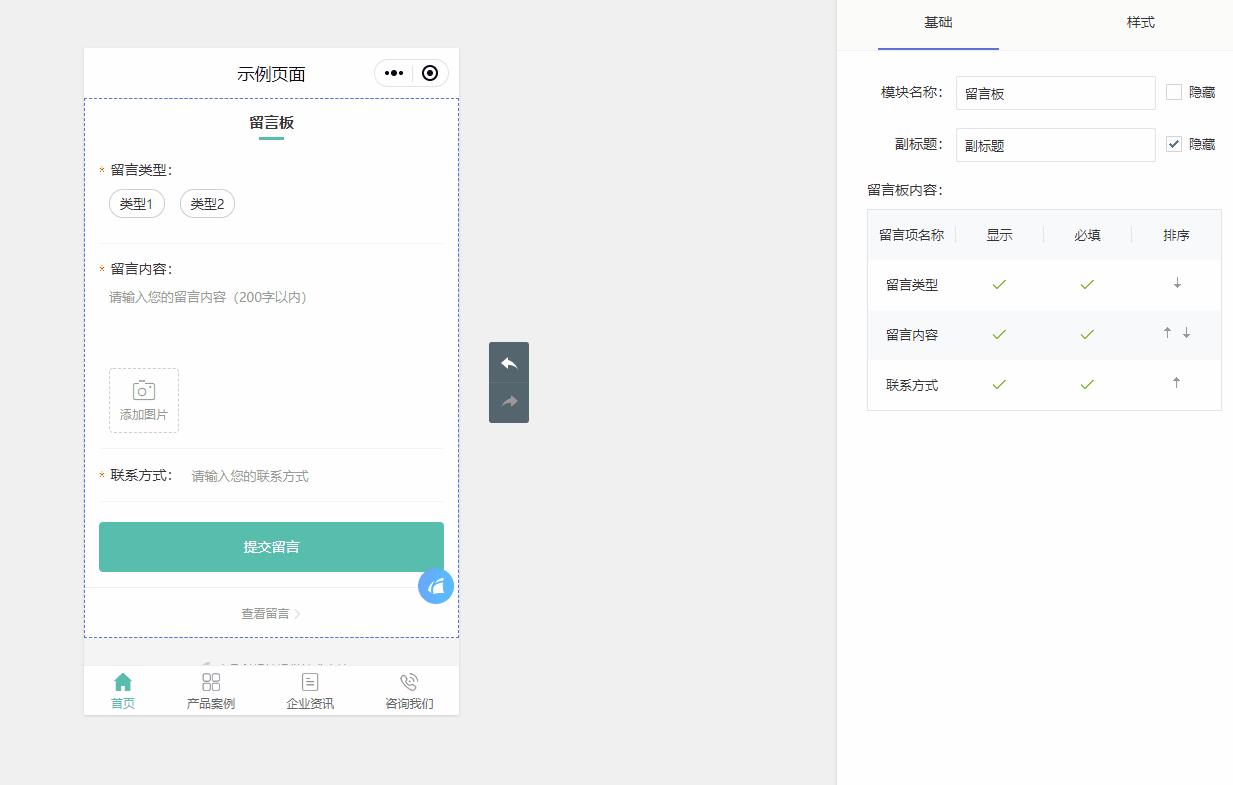Open 产品案例 via its grid icon
1233x785 pixels.
pyautogui.click(x=210, y=681)
